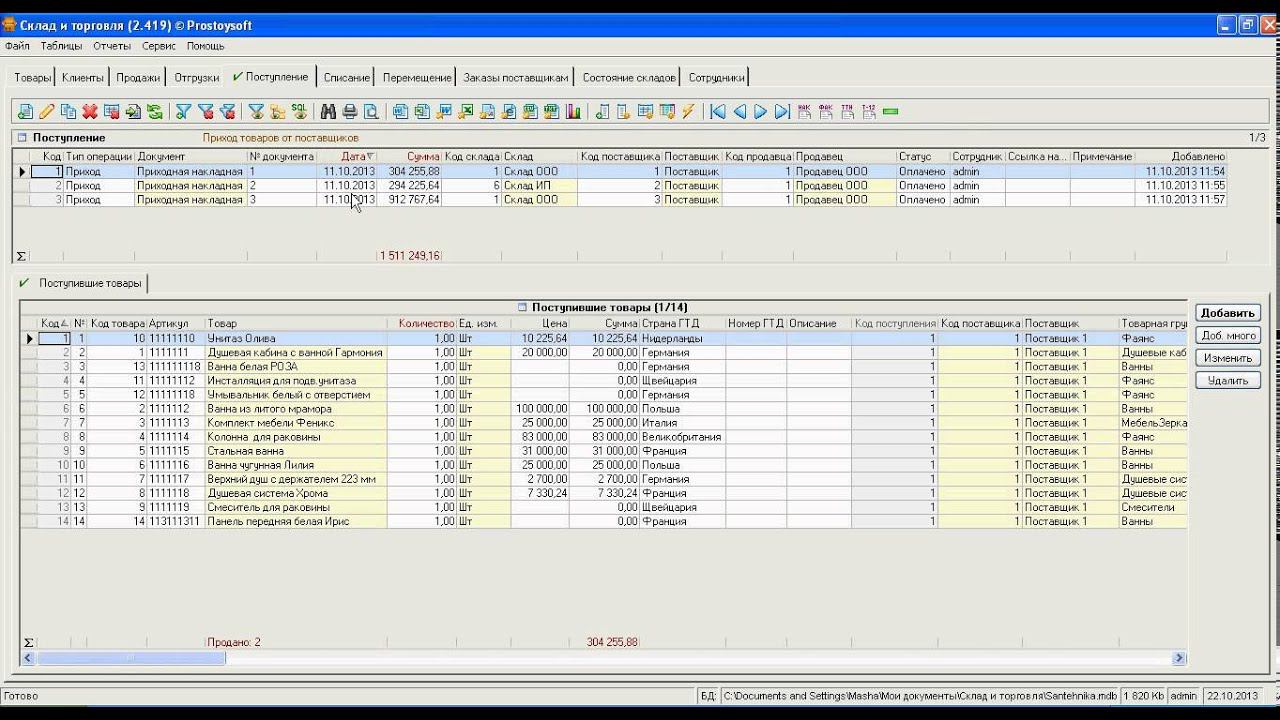Open the Таблицы menu
Screen dimensions: 1280x720
coord(62,46)
